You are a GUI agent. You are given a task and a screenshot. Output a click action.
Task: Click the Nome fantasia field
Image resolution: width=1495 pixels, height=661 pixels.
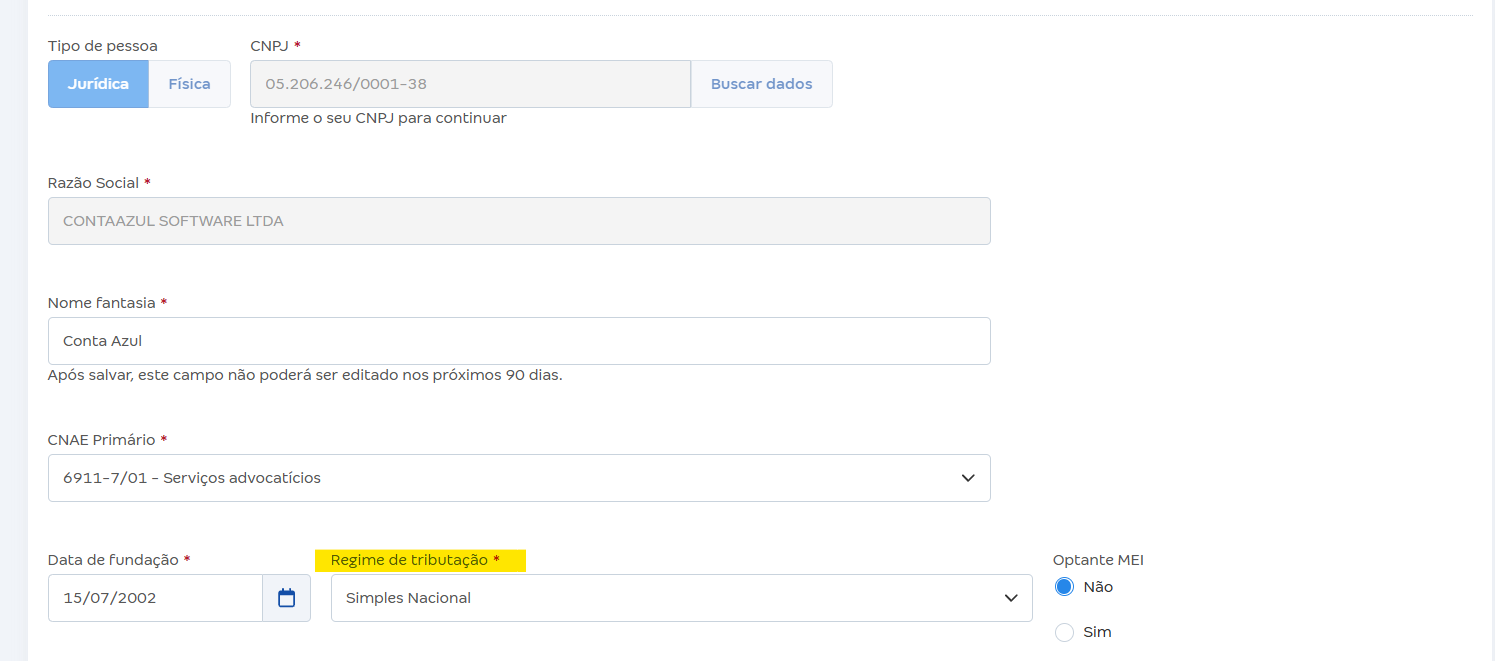tap(519, 341)
